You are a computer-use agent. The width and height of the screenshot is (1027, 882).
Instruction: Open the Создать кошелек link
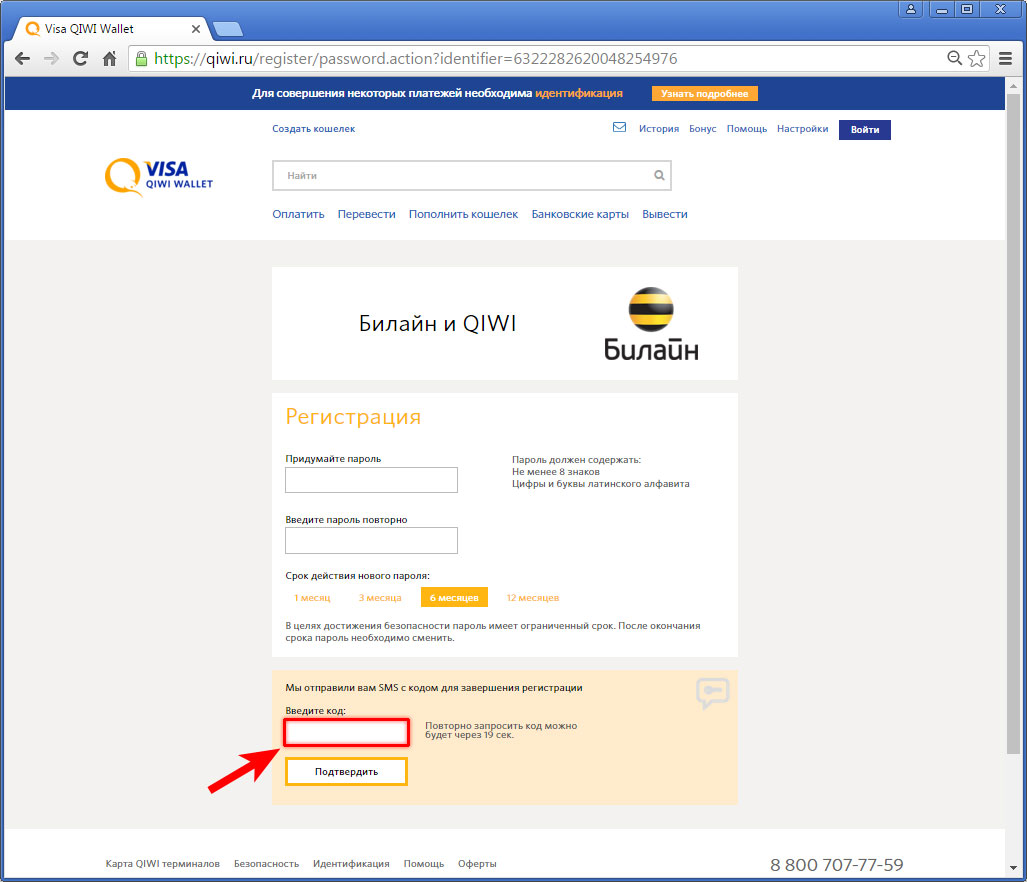(314, 129)
